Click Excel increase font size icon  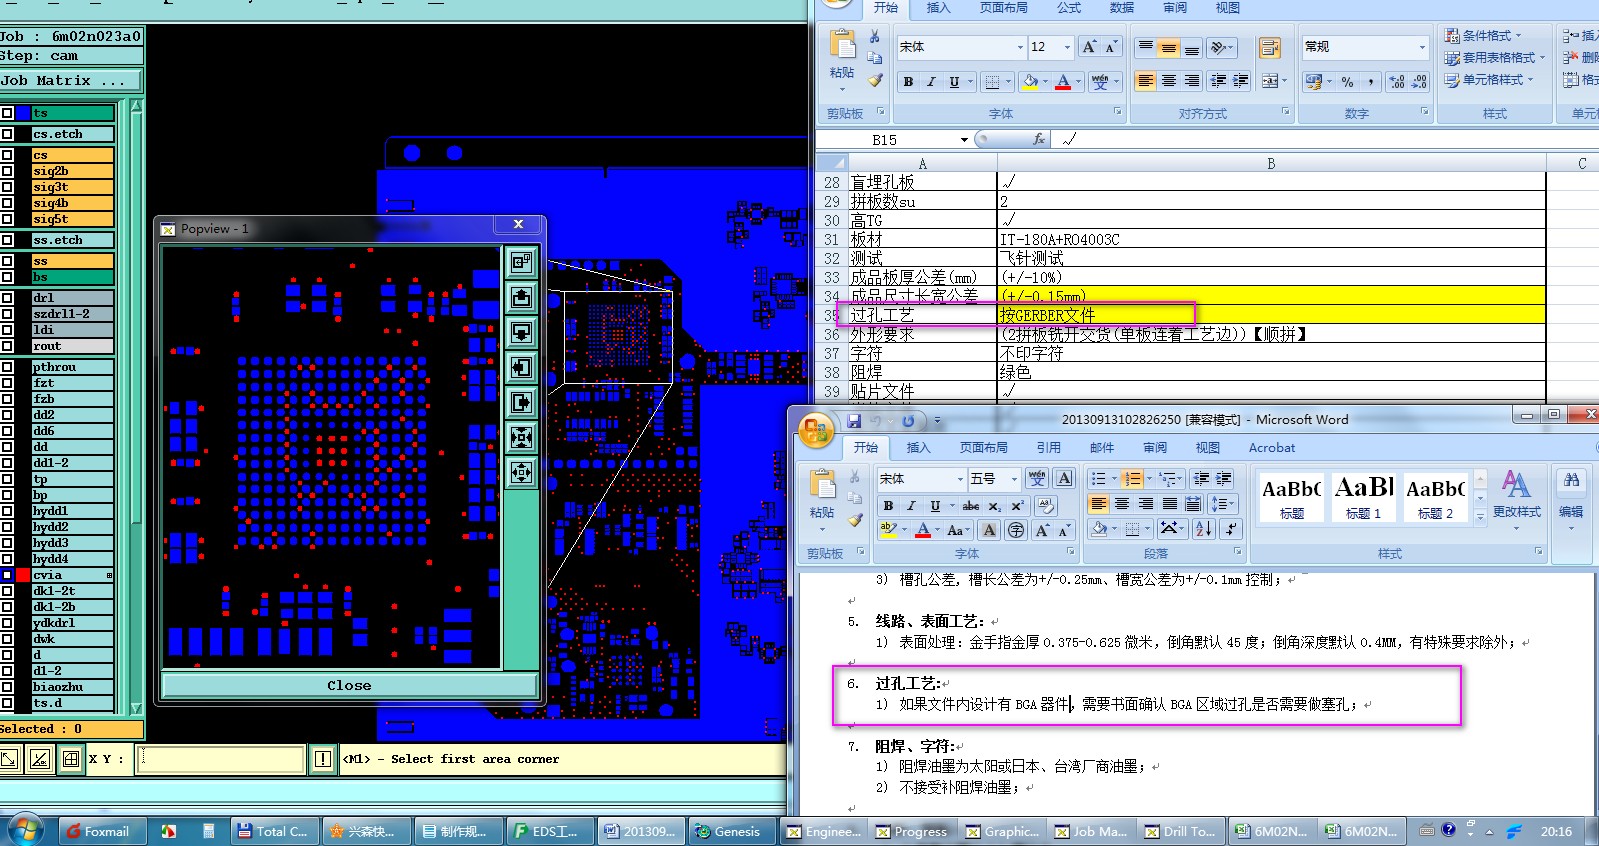point(1089,47)
